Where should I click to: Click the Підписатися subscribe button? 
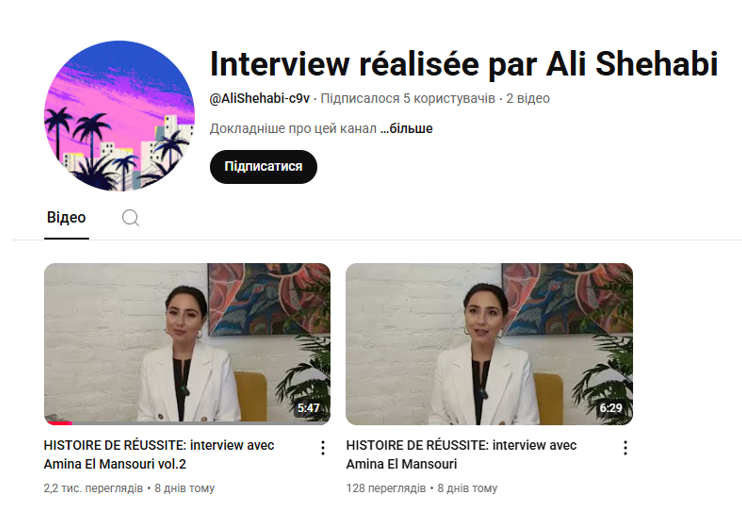[263, 167]
